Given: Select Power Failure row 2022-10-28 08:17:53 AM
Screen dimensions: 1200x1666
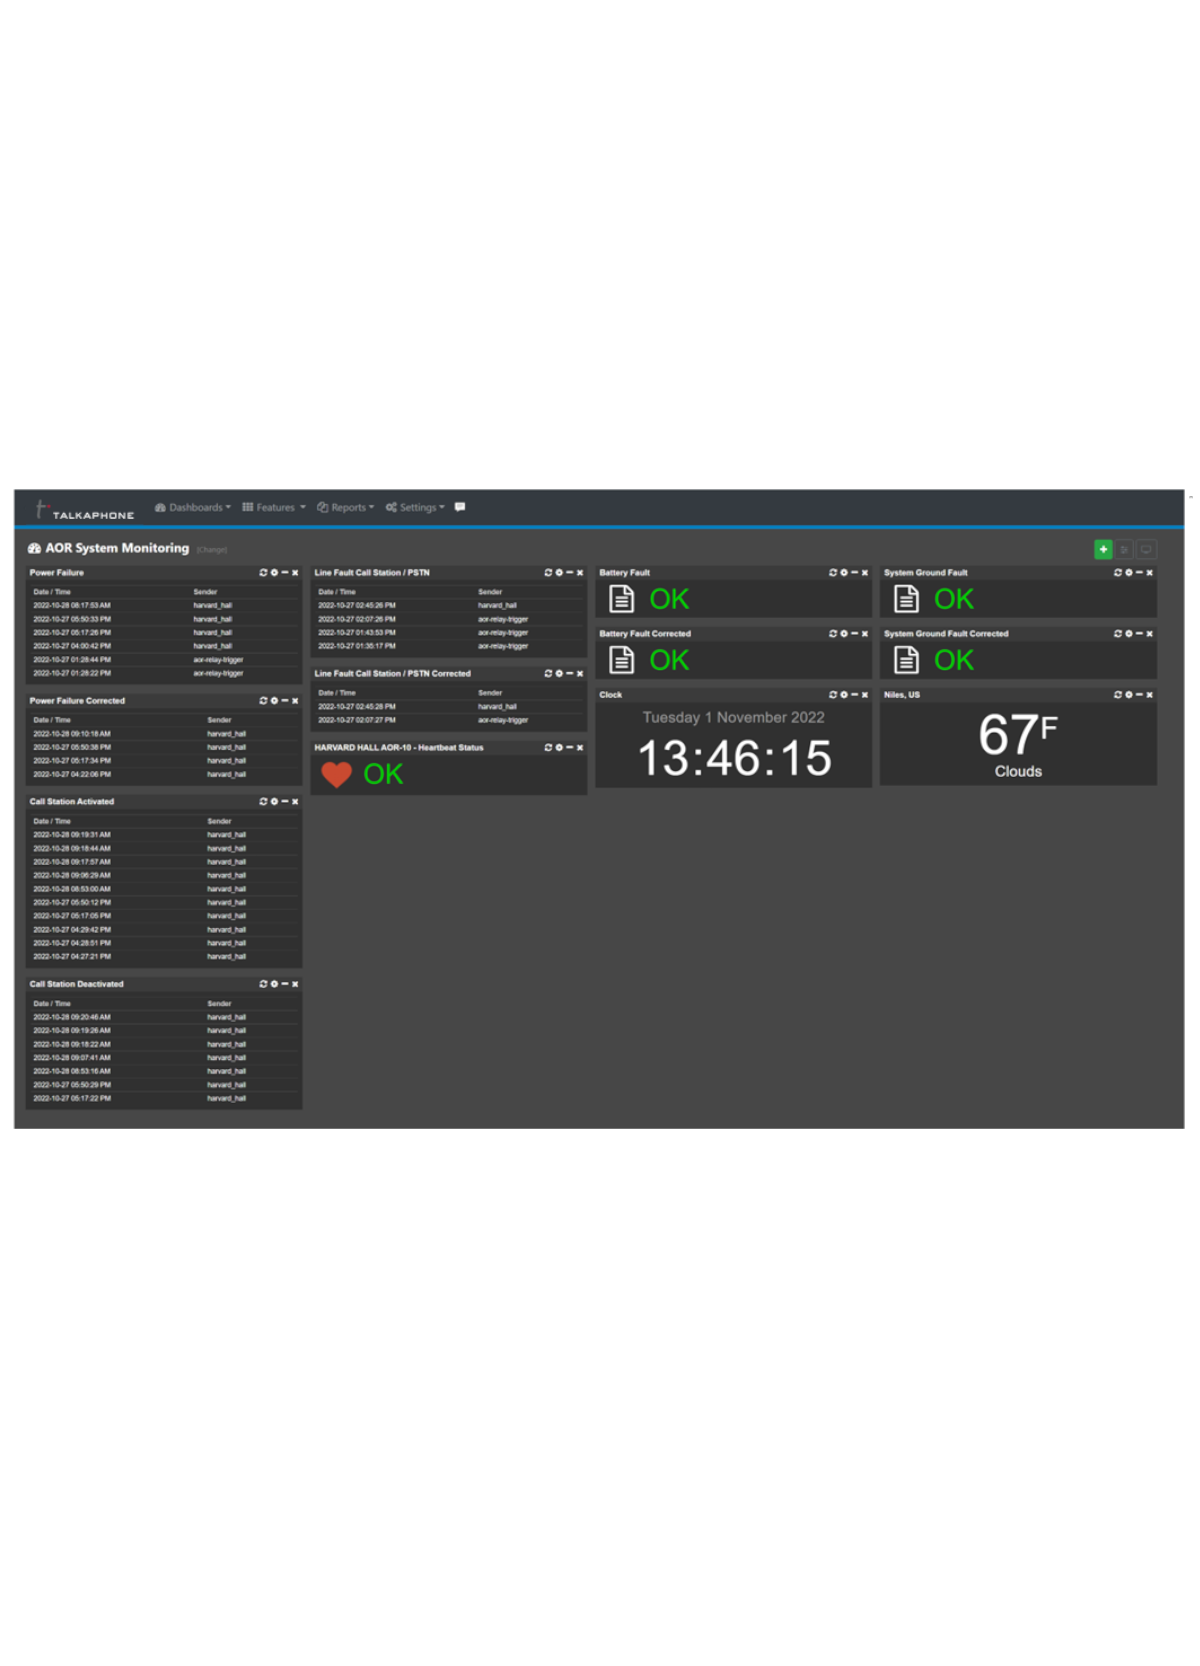Looking at the screenshot, I should (x=164, y=606).
